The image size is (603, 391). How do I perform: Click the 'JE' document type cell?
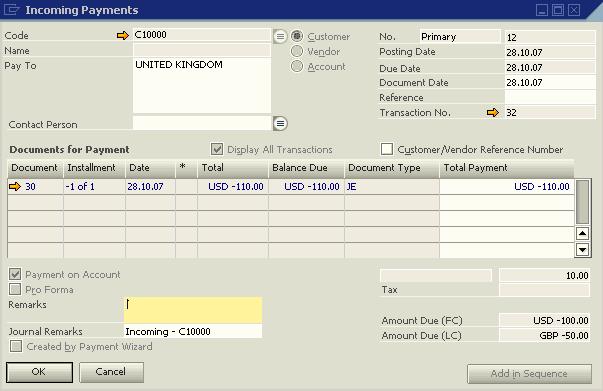tap(392, 186)
